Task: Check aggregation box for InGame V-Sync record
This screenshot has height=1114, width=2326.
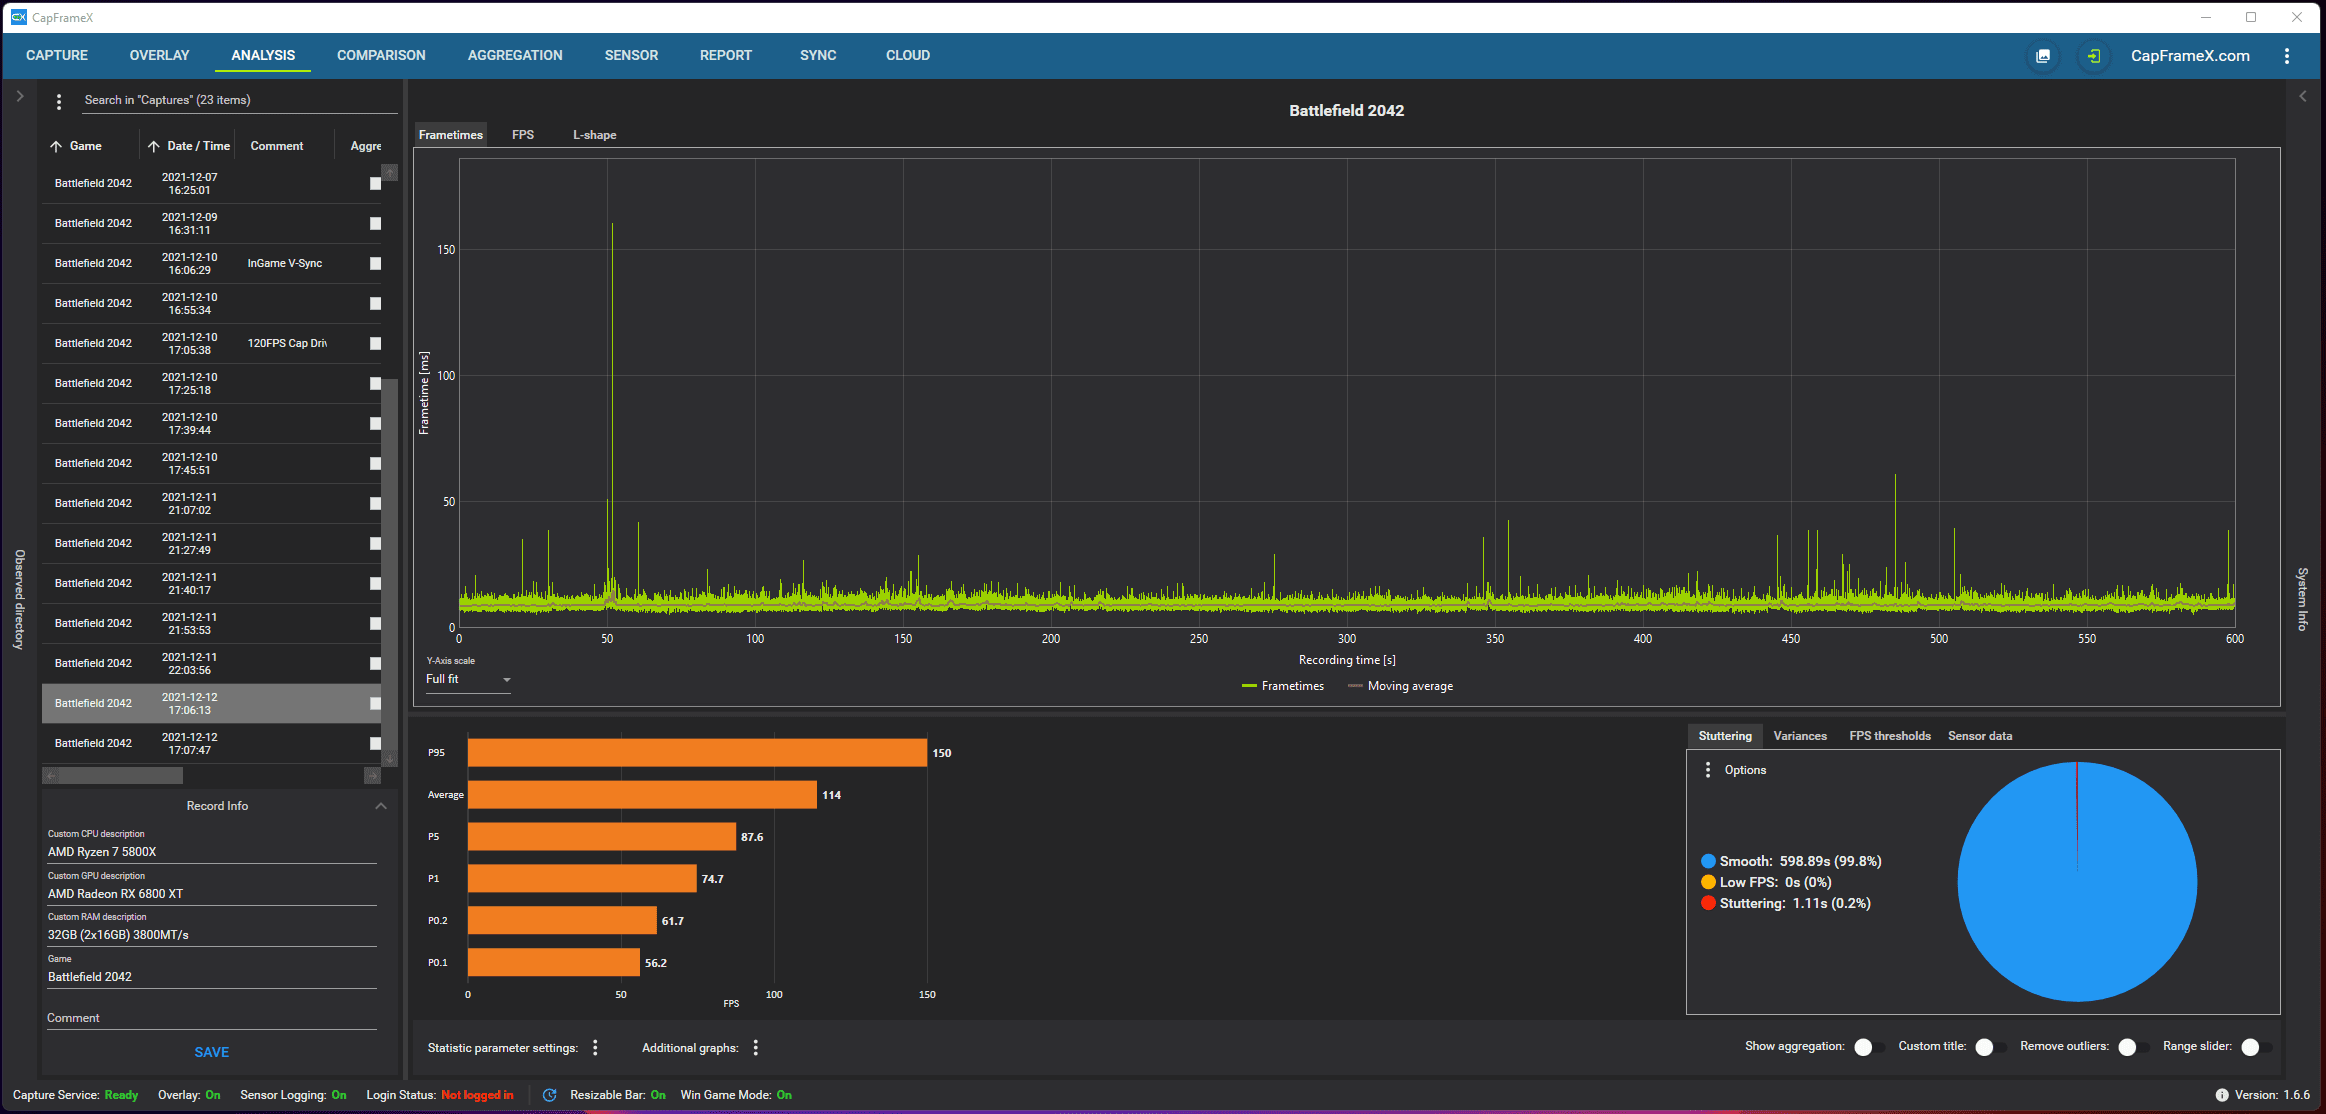Action: (375, 264)
